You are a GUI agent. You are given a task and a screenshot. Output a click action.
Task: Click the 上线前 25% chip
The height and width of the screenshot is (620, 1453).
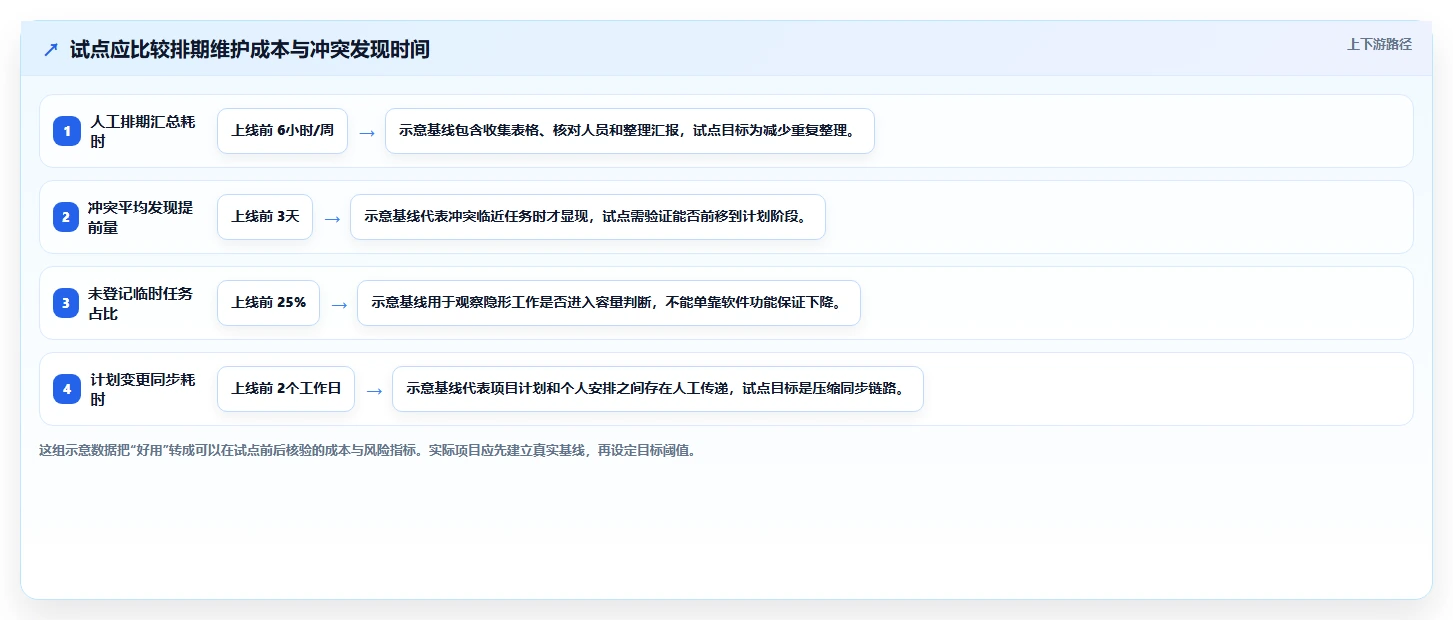(268, 303)
